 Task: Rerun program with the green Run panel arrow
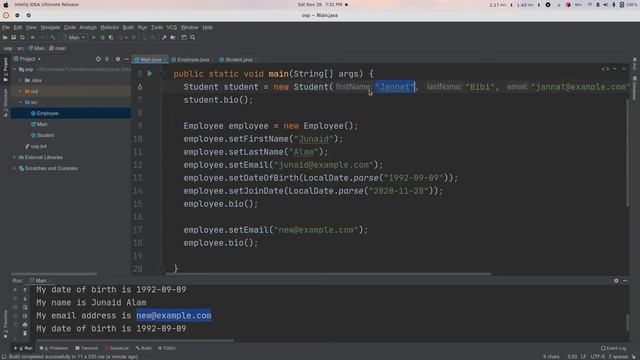pyautogui.click(x=16, y=290)
